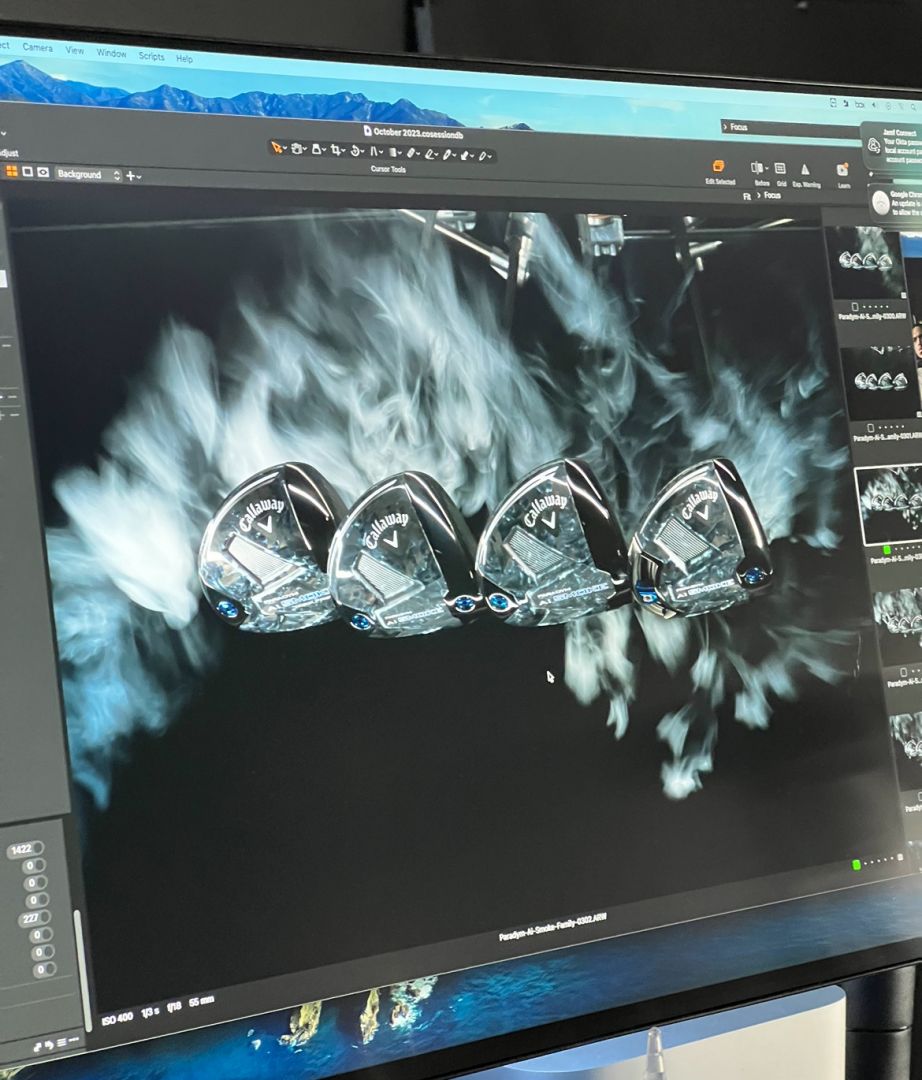The width and height of the screenshot is (922, 1080).
Task: Choose the Keystone cursor tool
Action: click(374, 151)
